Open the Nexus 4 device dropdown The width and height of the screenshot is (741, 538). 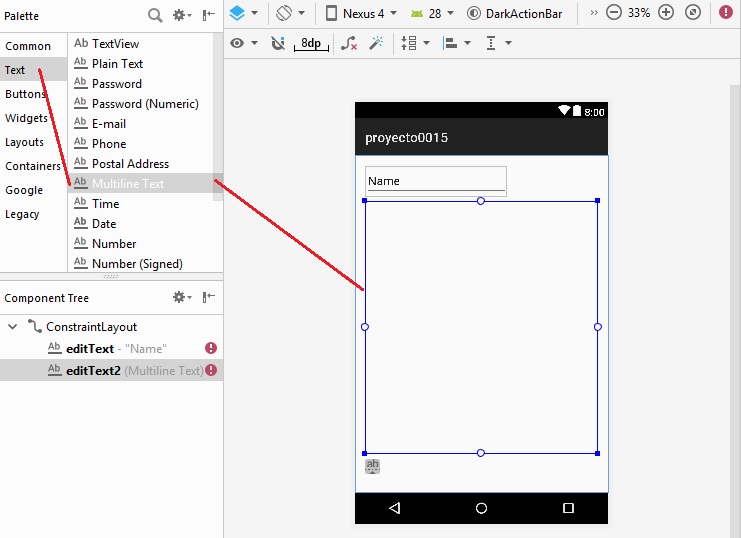[361, 13]
